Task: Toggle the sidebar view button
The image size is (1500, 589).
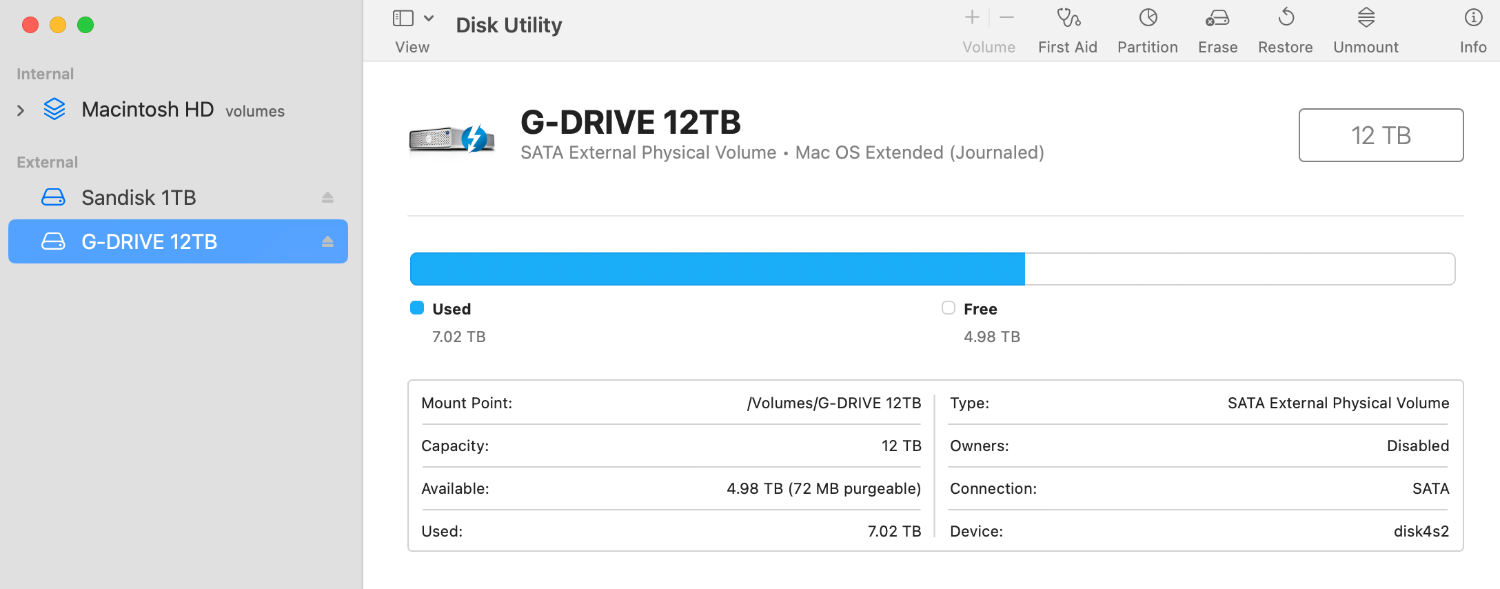Action: [x=403, y=18]
